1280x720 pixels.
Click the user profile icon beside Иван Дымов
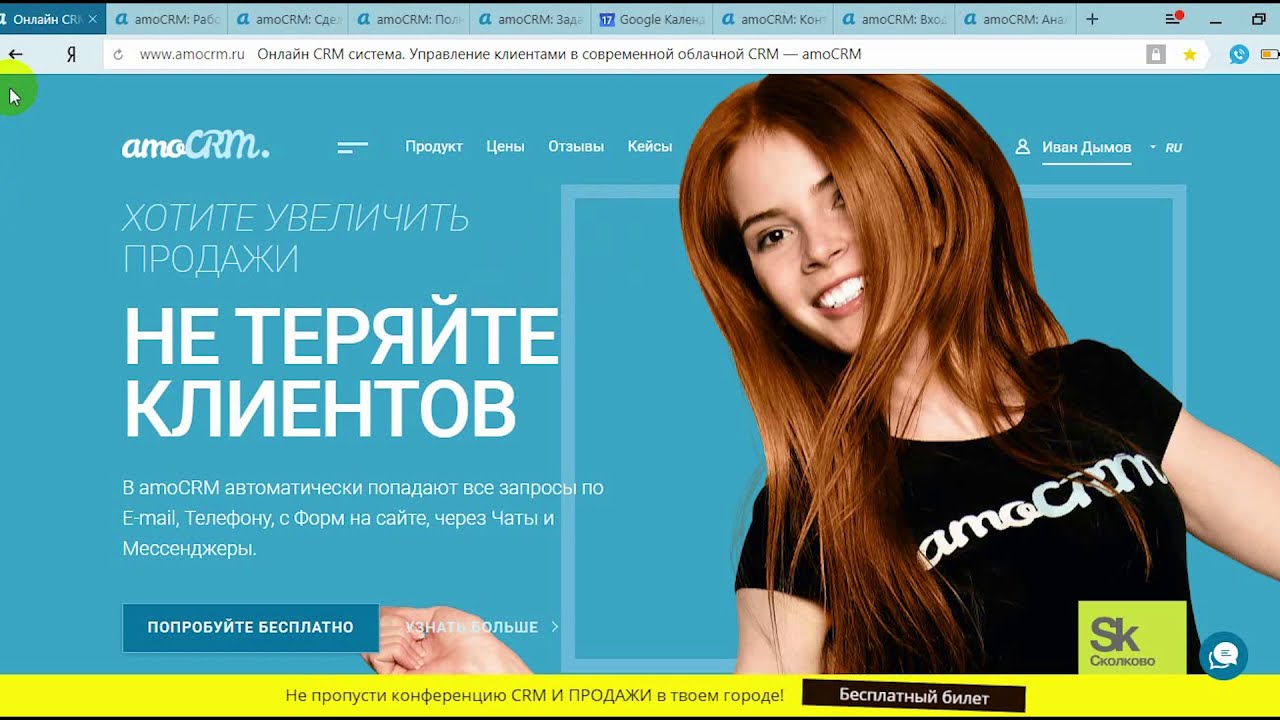(1022, 147)
